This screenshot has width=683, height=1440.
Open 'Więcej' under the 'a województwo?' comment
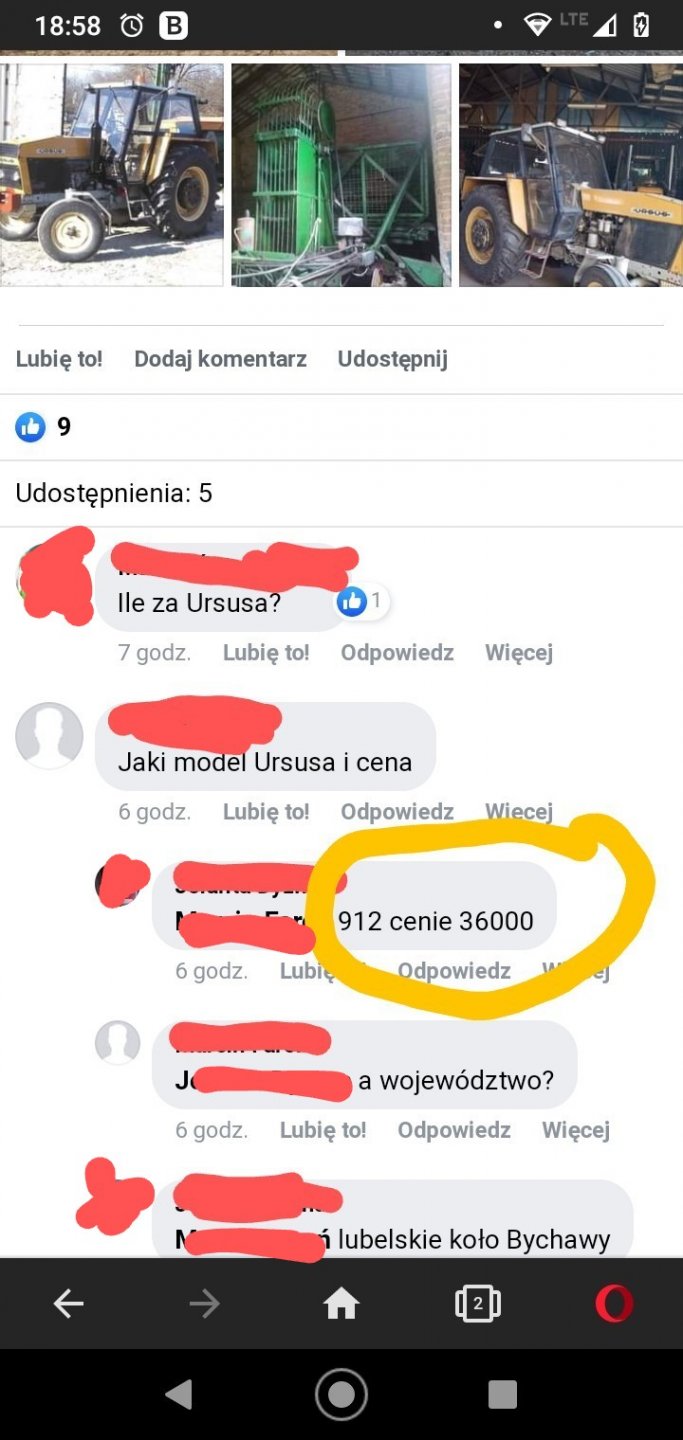pyautogui.click(x=576, y=1130)
